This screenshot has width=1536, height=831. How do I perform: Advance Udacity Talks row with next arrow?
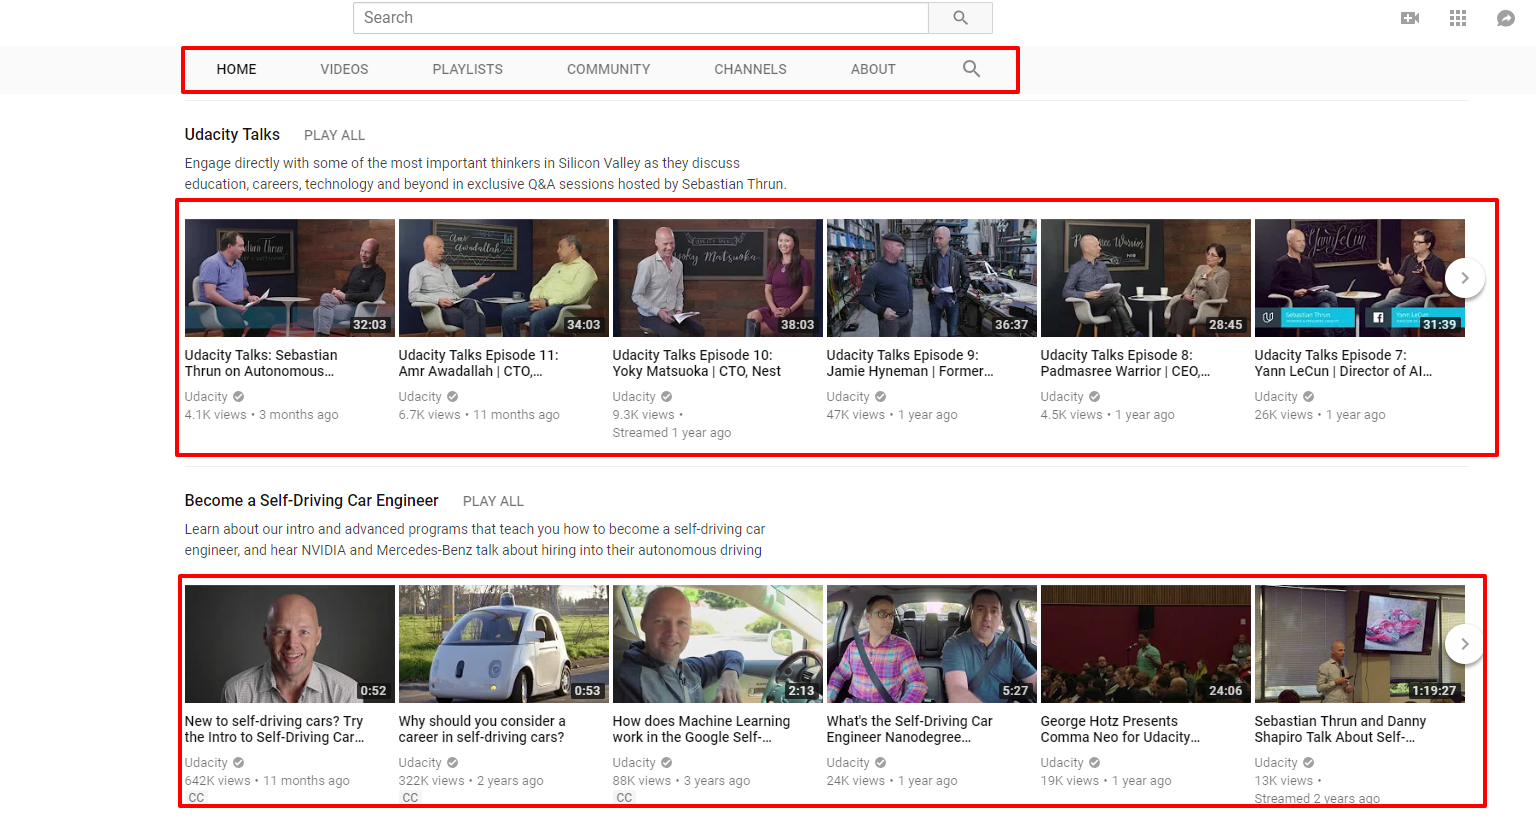1464,278
